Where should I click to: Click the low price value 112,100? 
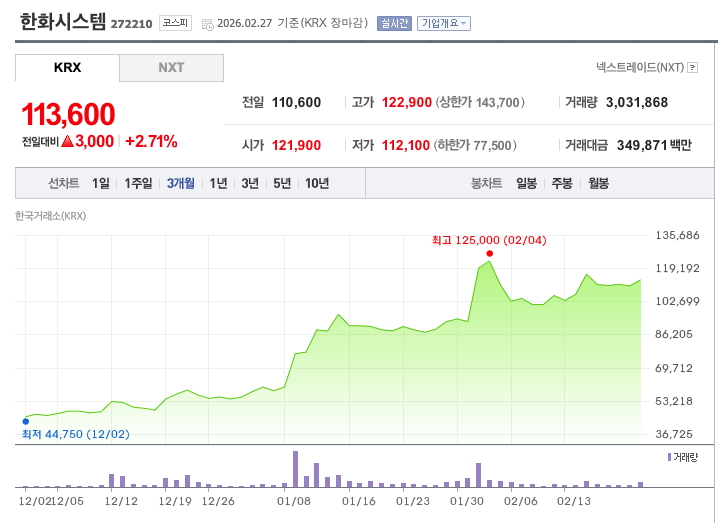pos(406,146)
